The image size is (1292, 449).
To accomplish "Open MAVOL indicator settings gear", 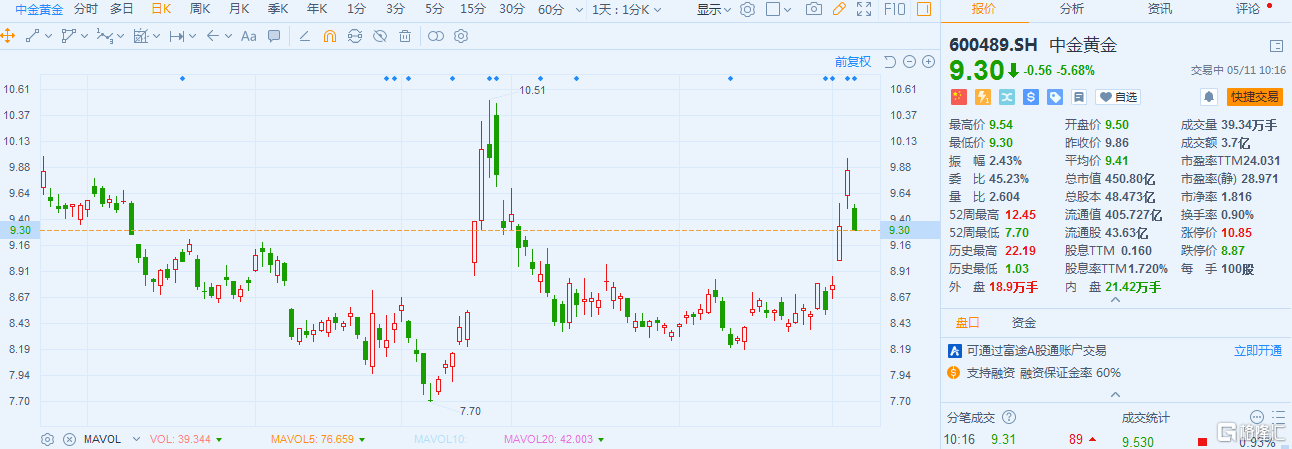I will tap(47, 439).
